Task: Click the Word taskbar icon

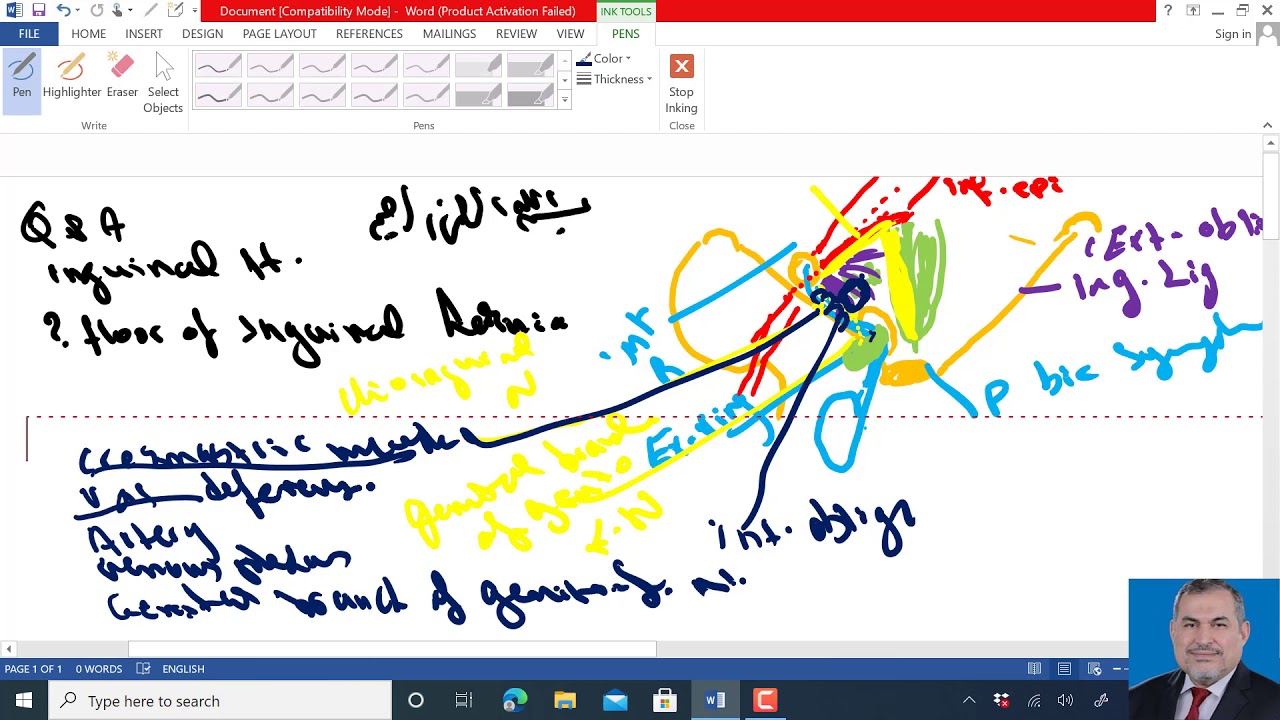Action: coord(715,701)
